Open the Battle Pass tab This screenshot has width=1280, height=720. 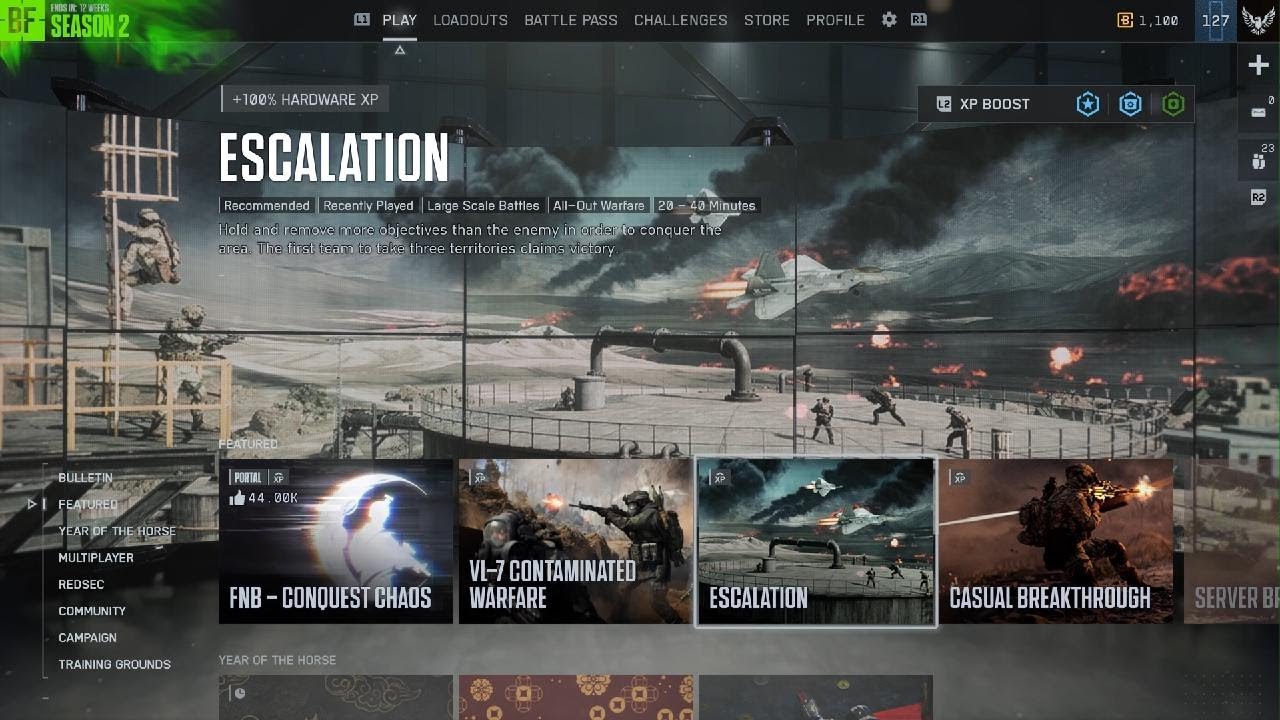point(571,20)
